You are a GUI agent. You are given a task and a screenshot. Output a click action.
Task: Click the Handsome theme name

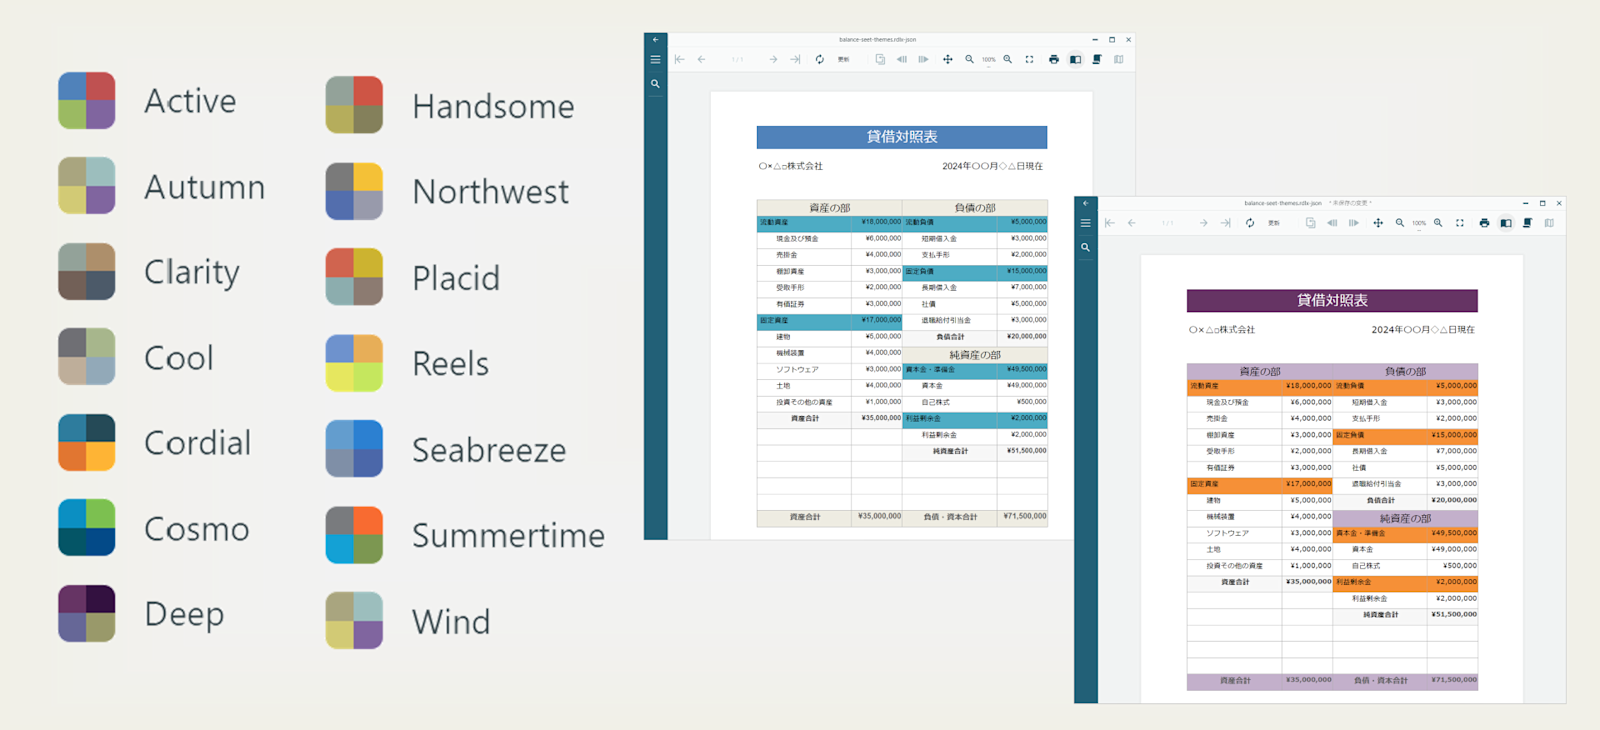coord(493,106)
